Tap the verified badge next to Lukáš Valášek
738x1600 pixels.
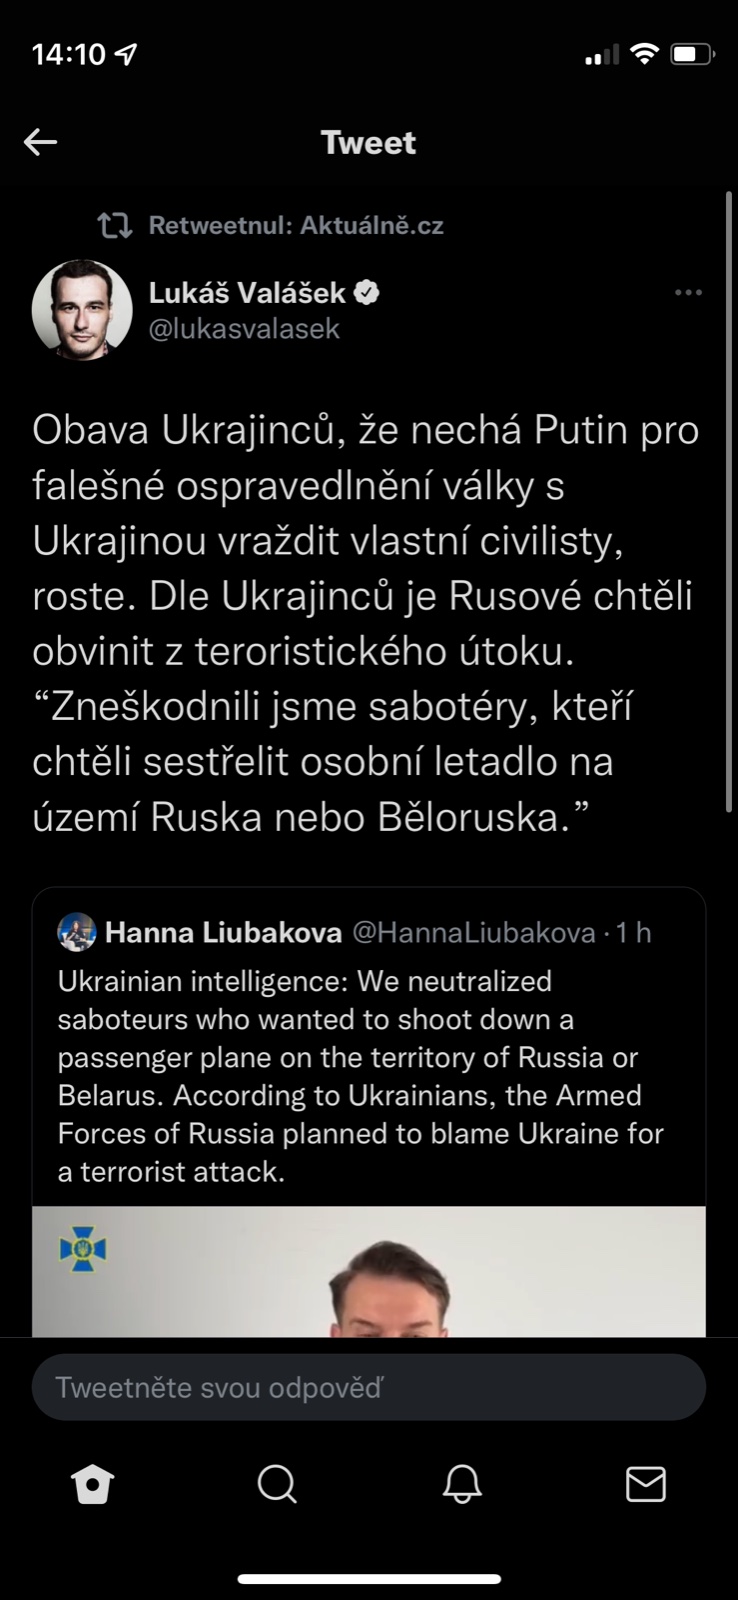click(x=367, y=293)
